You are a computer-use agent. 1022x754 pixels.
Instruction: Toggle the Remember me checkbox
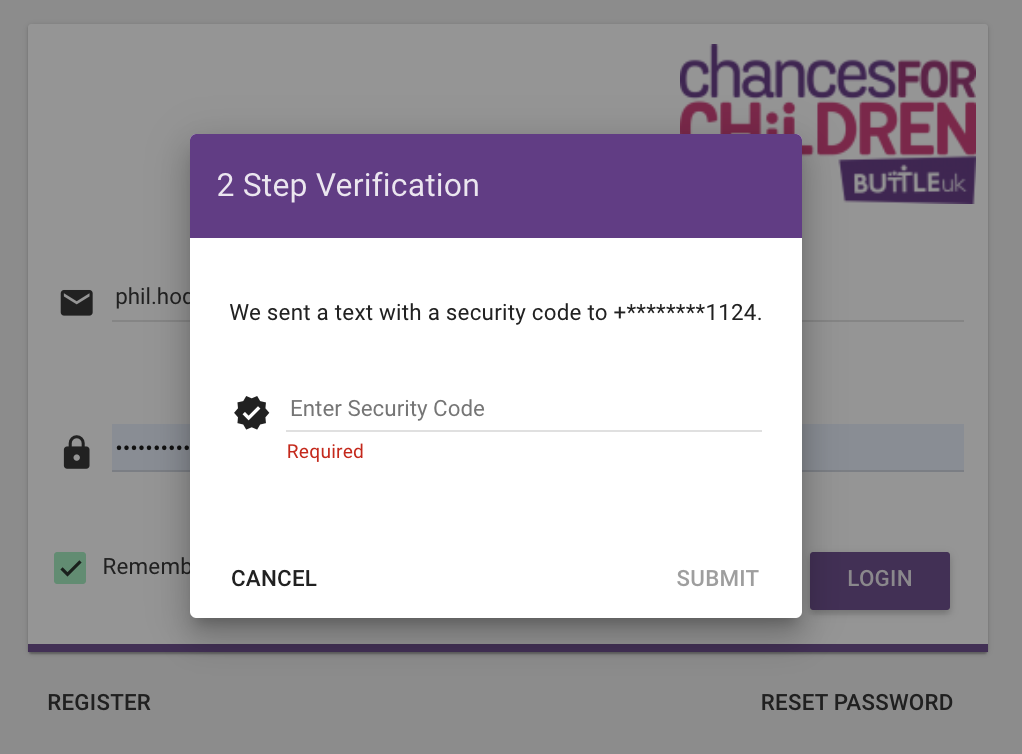[70, 568]
